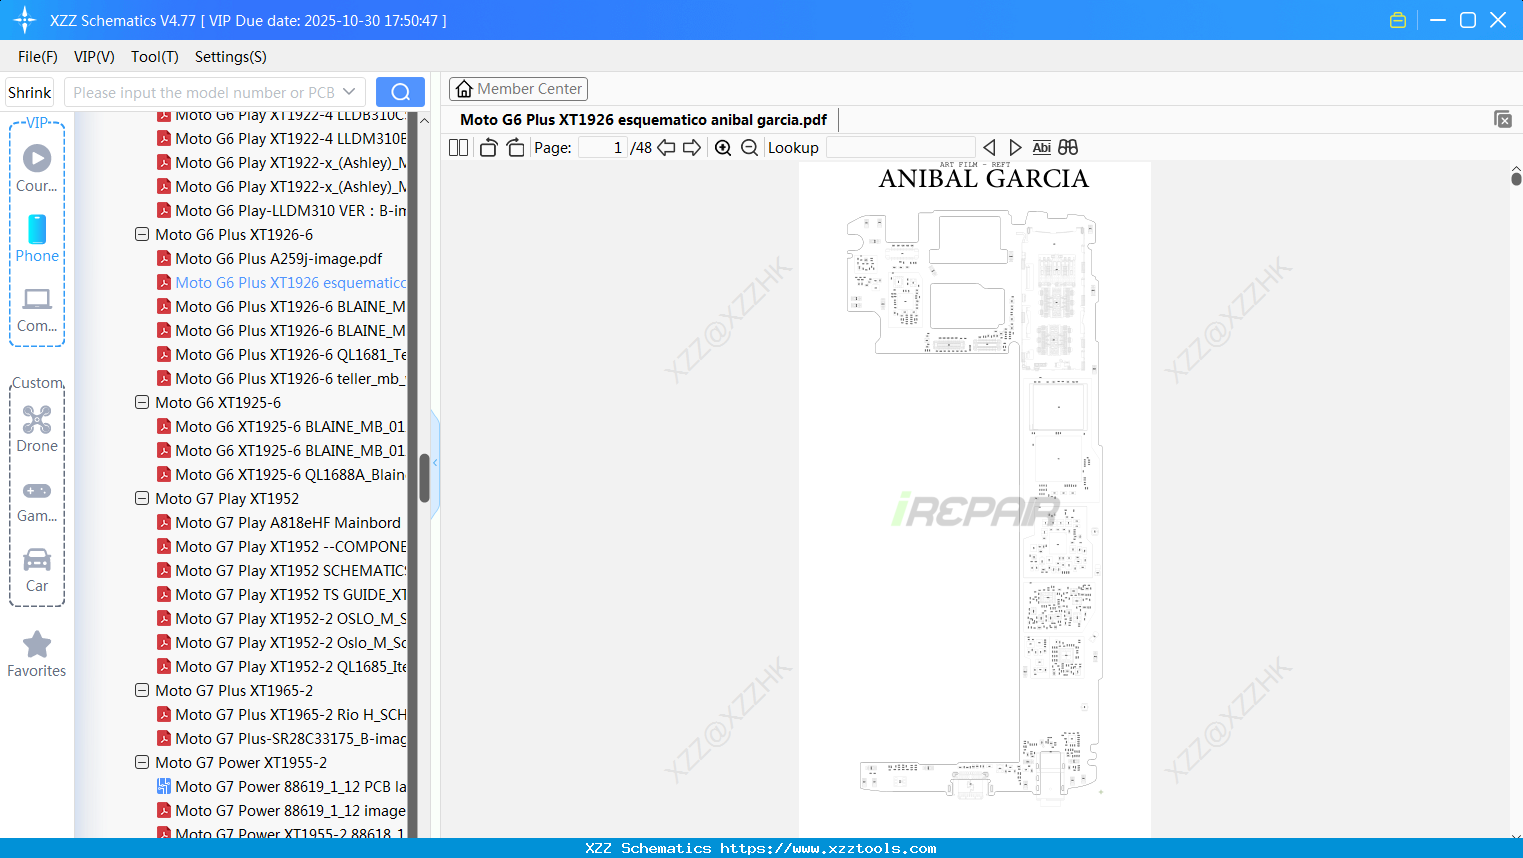This screenshot has height=858, width=1523.
Task: Collapse the Moto G6 Plus XT1926-6 group
Action: tap(141, 234)
